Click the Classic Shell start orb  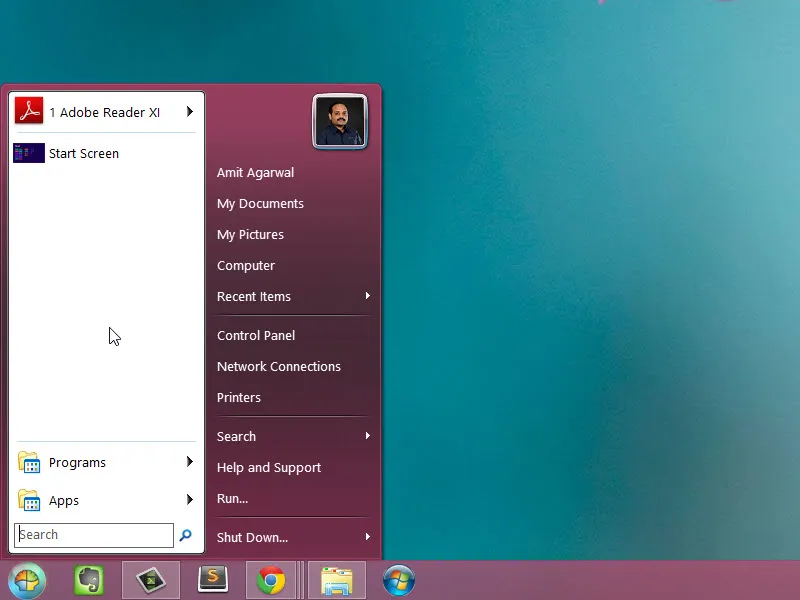click(27, 580)
